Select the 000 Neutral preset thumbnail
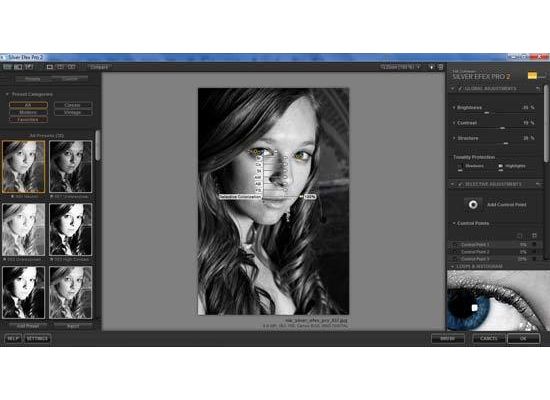550x400 pixels. pos(24,167)
